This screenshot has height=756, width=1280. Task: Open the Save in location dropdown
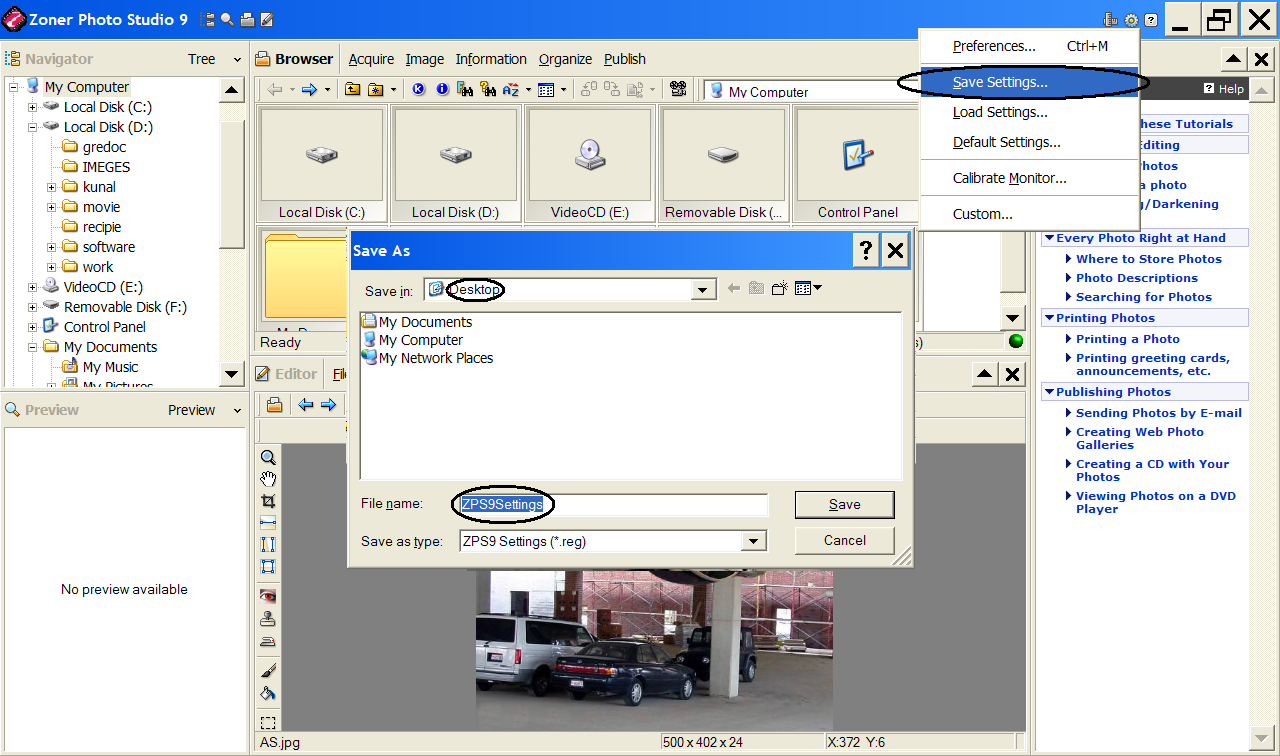coord(705,290)
